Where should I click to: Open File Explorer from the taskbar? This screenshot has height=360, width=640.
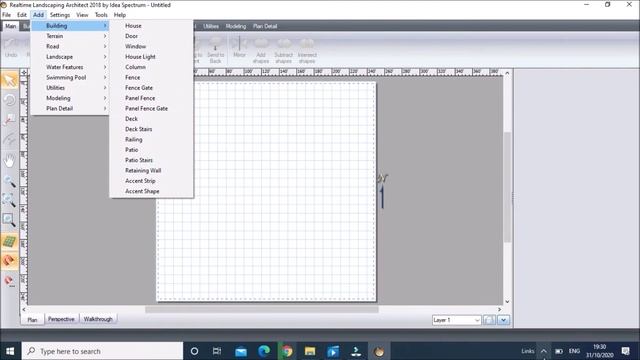(310, 351)
